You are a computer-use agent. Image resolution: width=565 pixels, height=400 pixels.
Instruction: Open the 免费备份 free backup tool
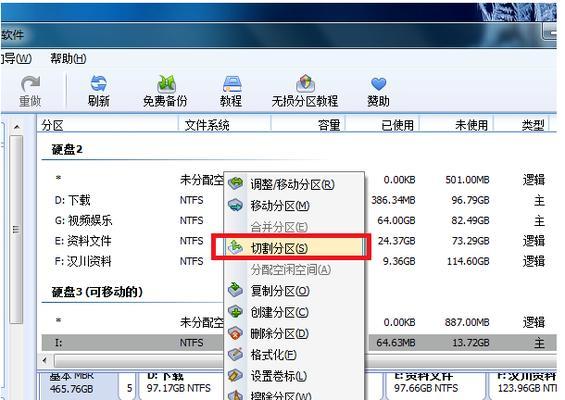pos(165,91)
